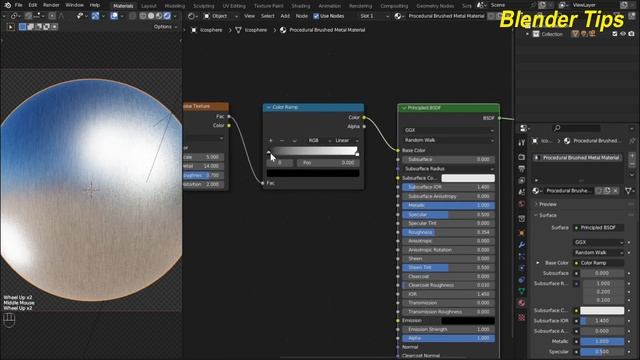Open the Object properties tab

(522, 233)
